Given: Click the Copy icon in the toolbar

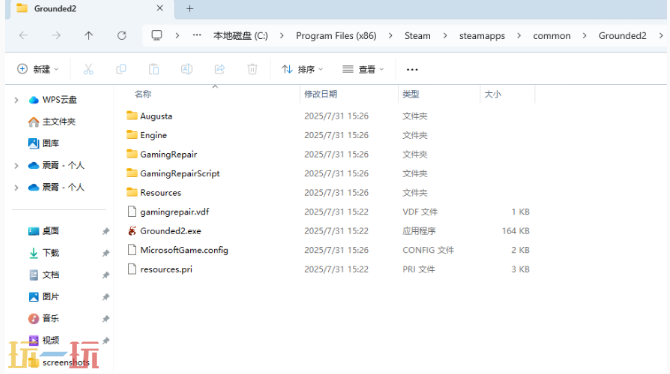Looking at the screenshot, I should (121, 69).
